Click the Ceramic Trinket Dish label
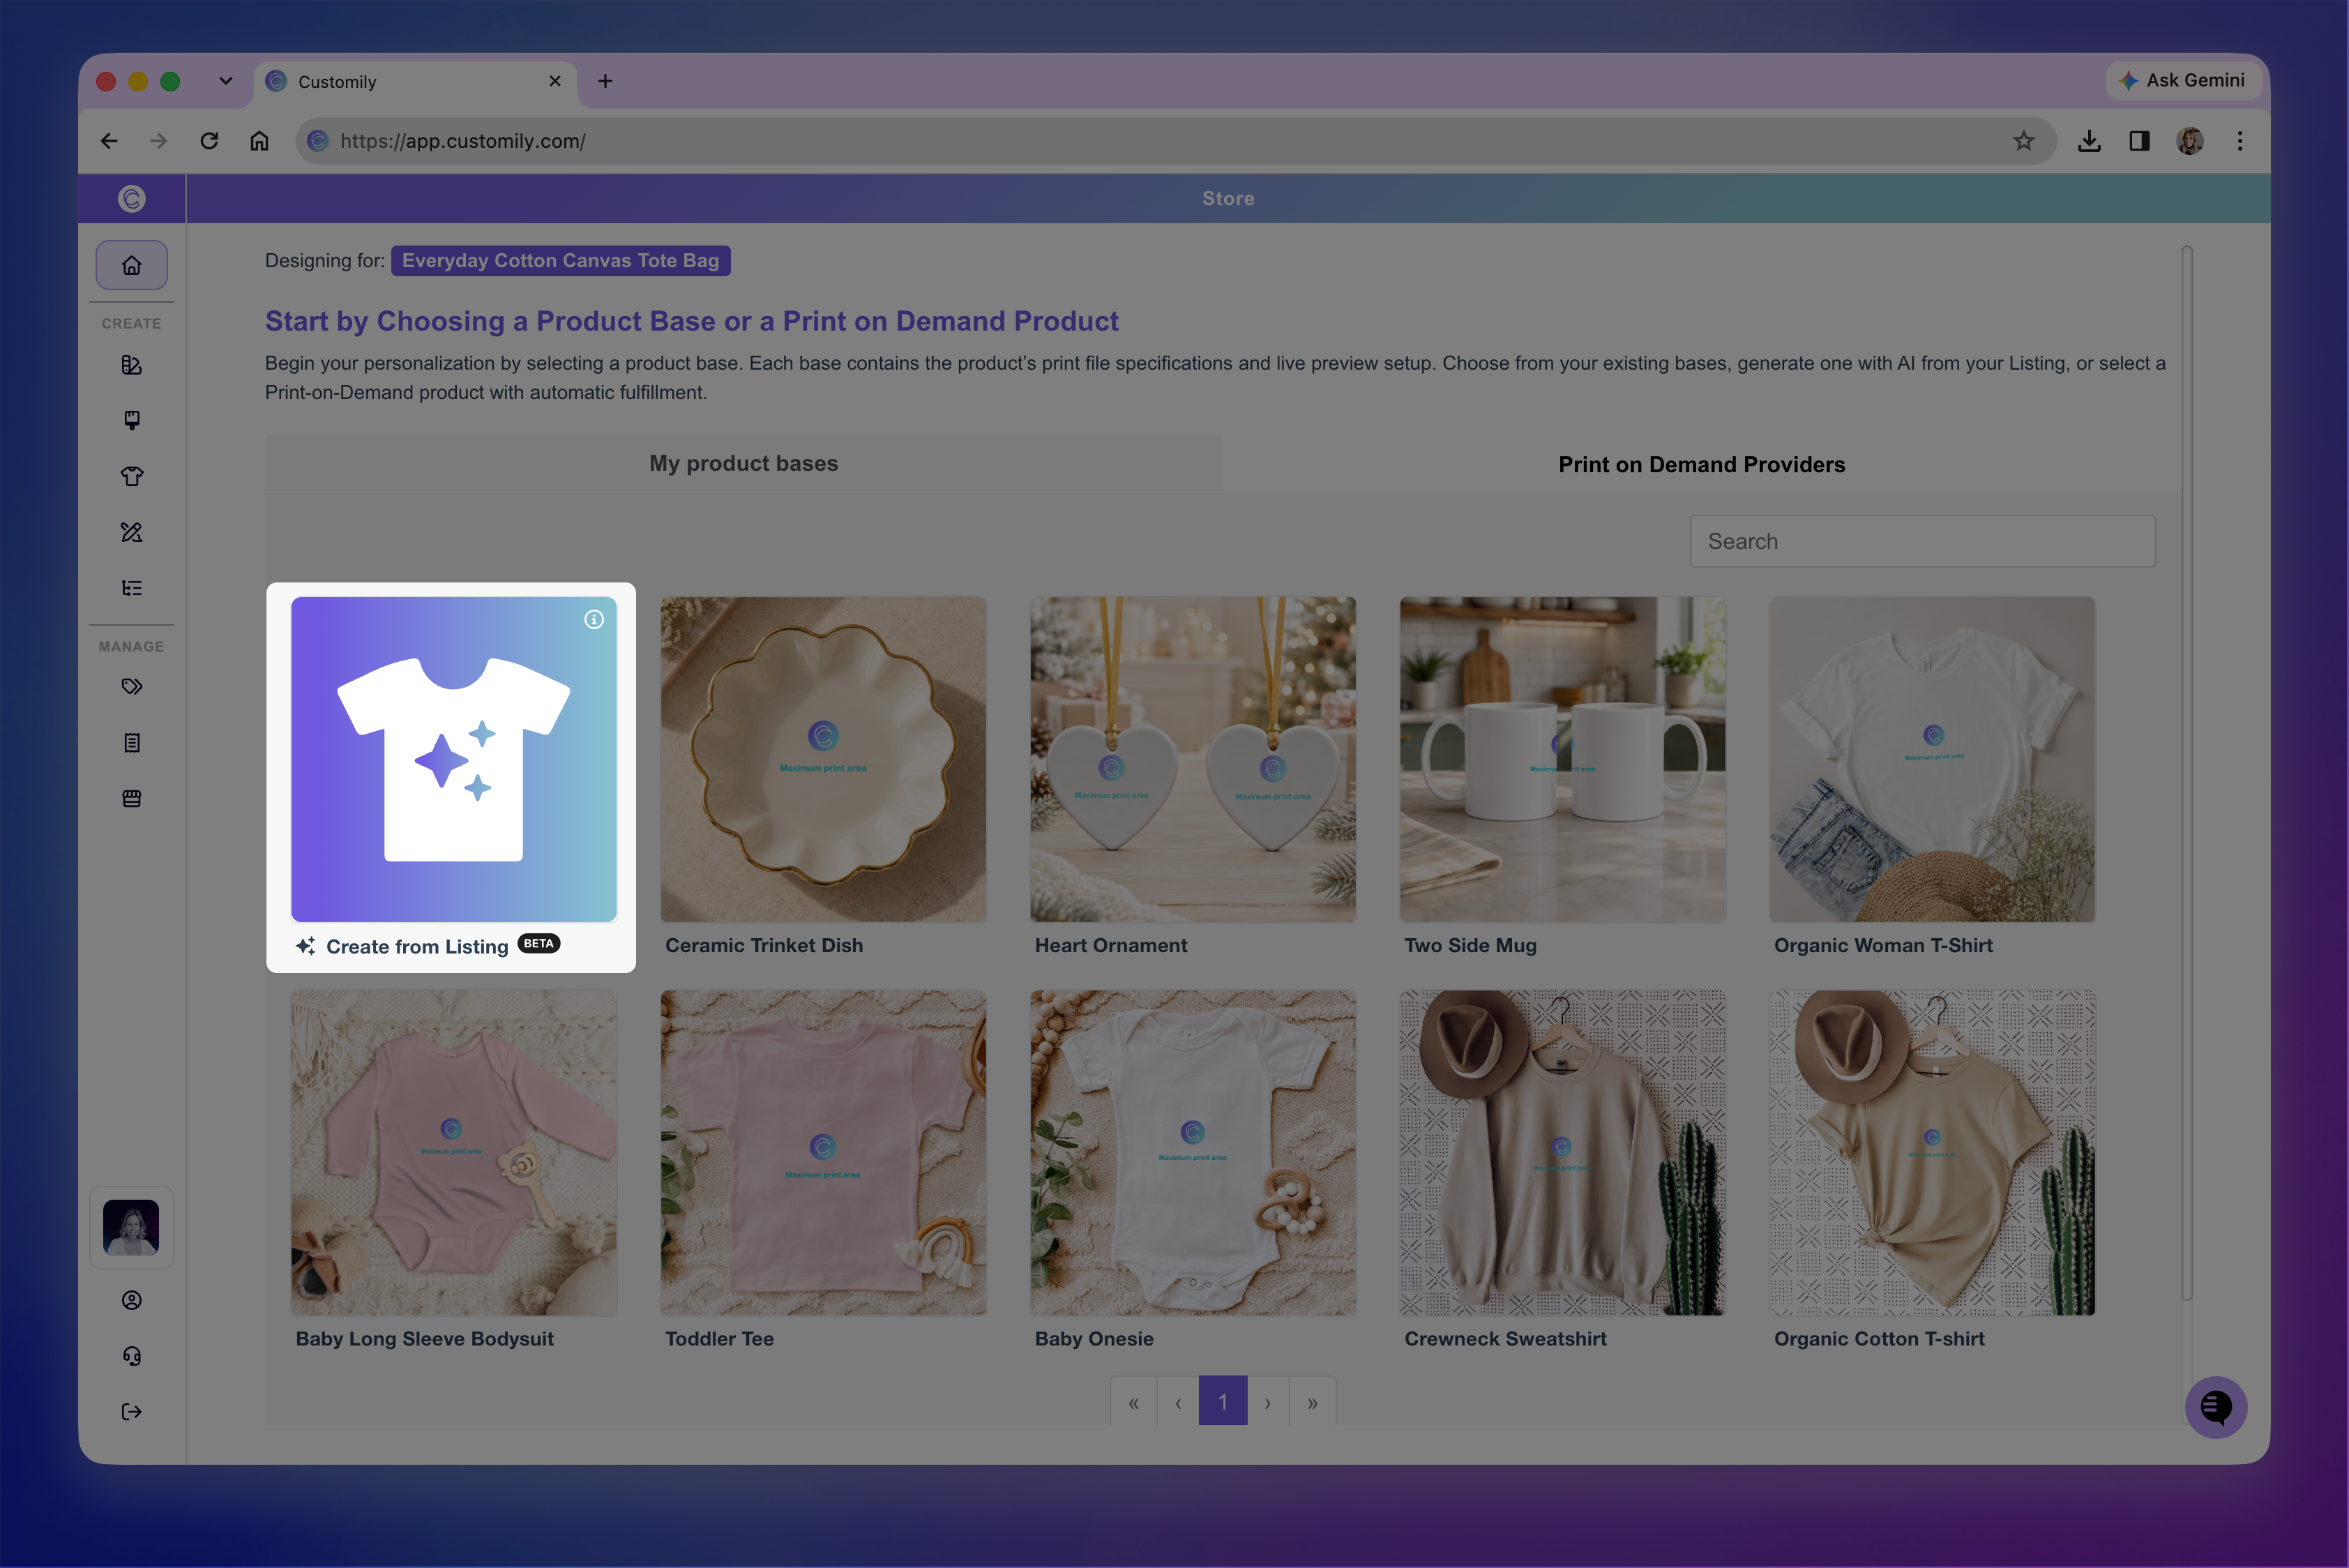The image size is (2349, 1568). pos(764,945)
